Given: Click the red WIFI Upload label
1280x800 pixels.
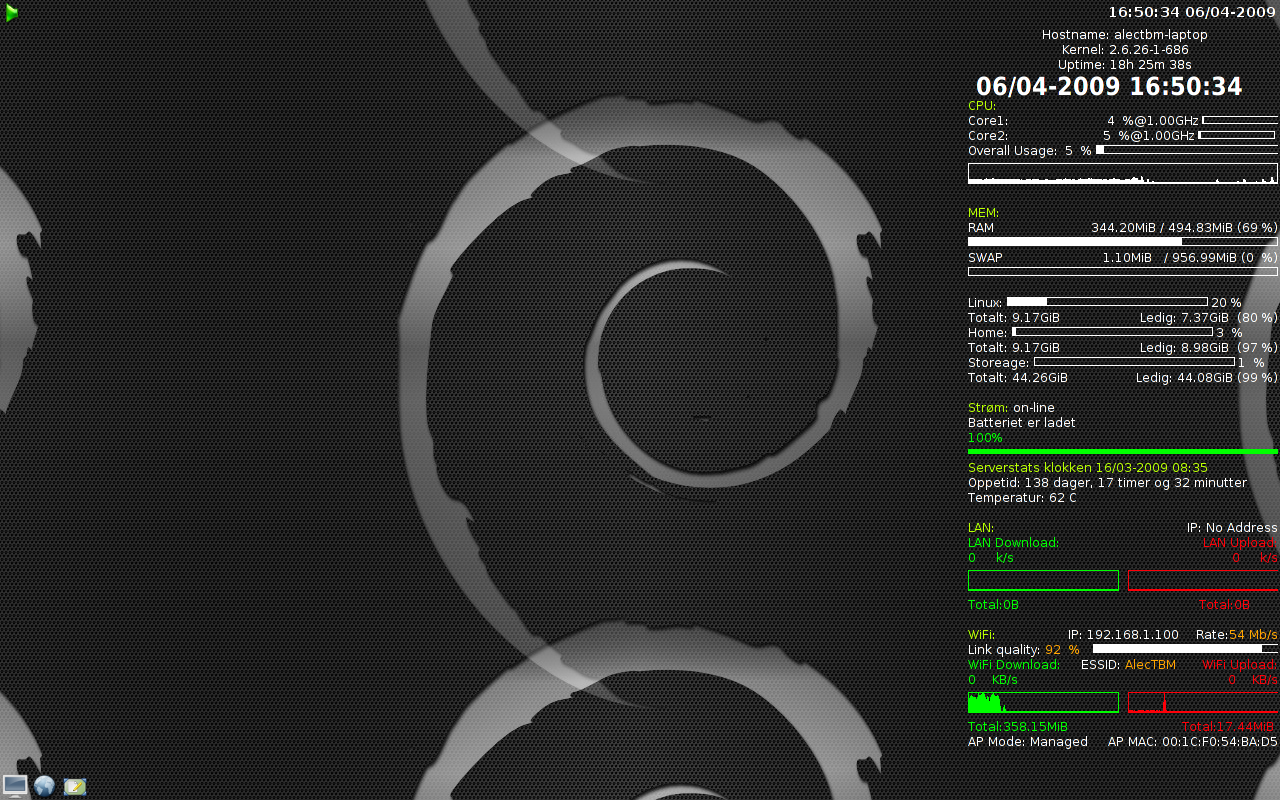Looking at the screenshot, I should (1239, 665).
